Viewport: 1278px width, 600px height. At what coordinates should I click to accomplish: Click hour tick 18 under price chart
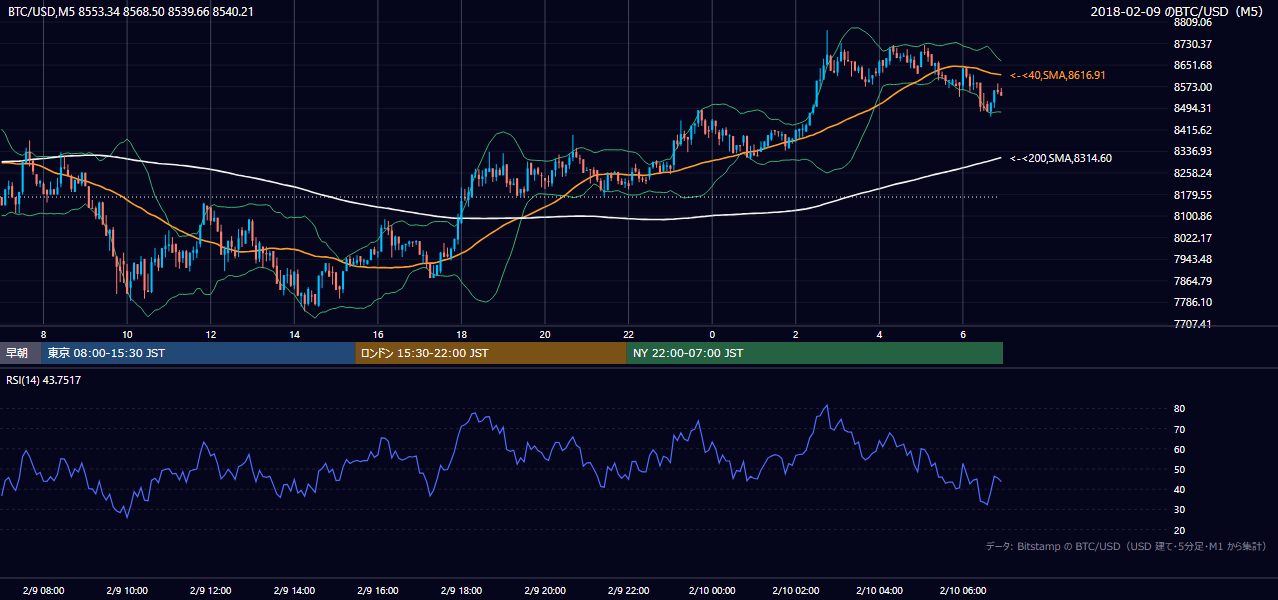(x=461, y=334)
